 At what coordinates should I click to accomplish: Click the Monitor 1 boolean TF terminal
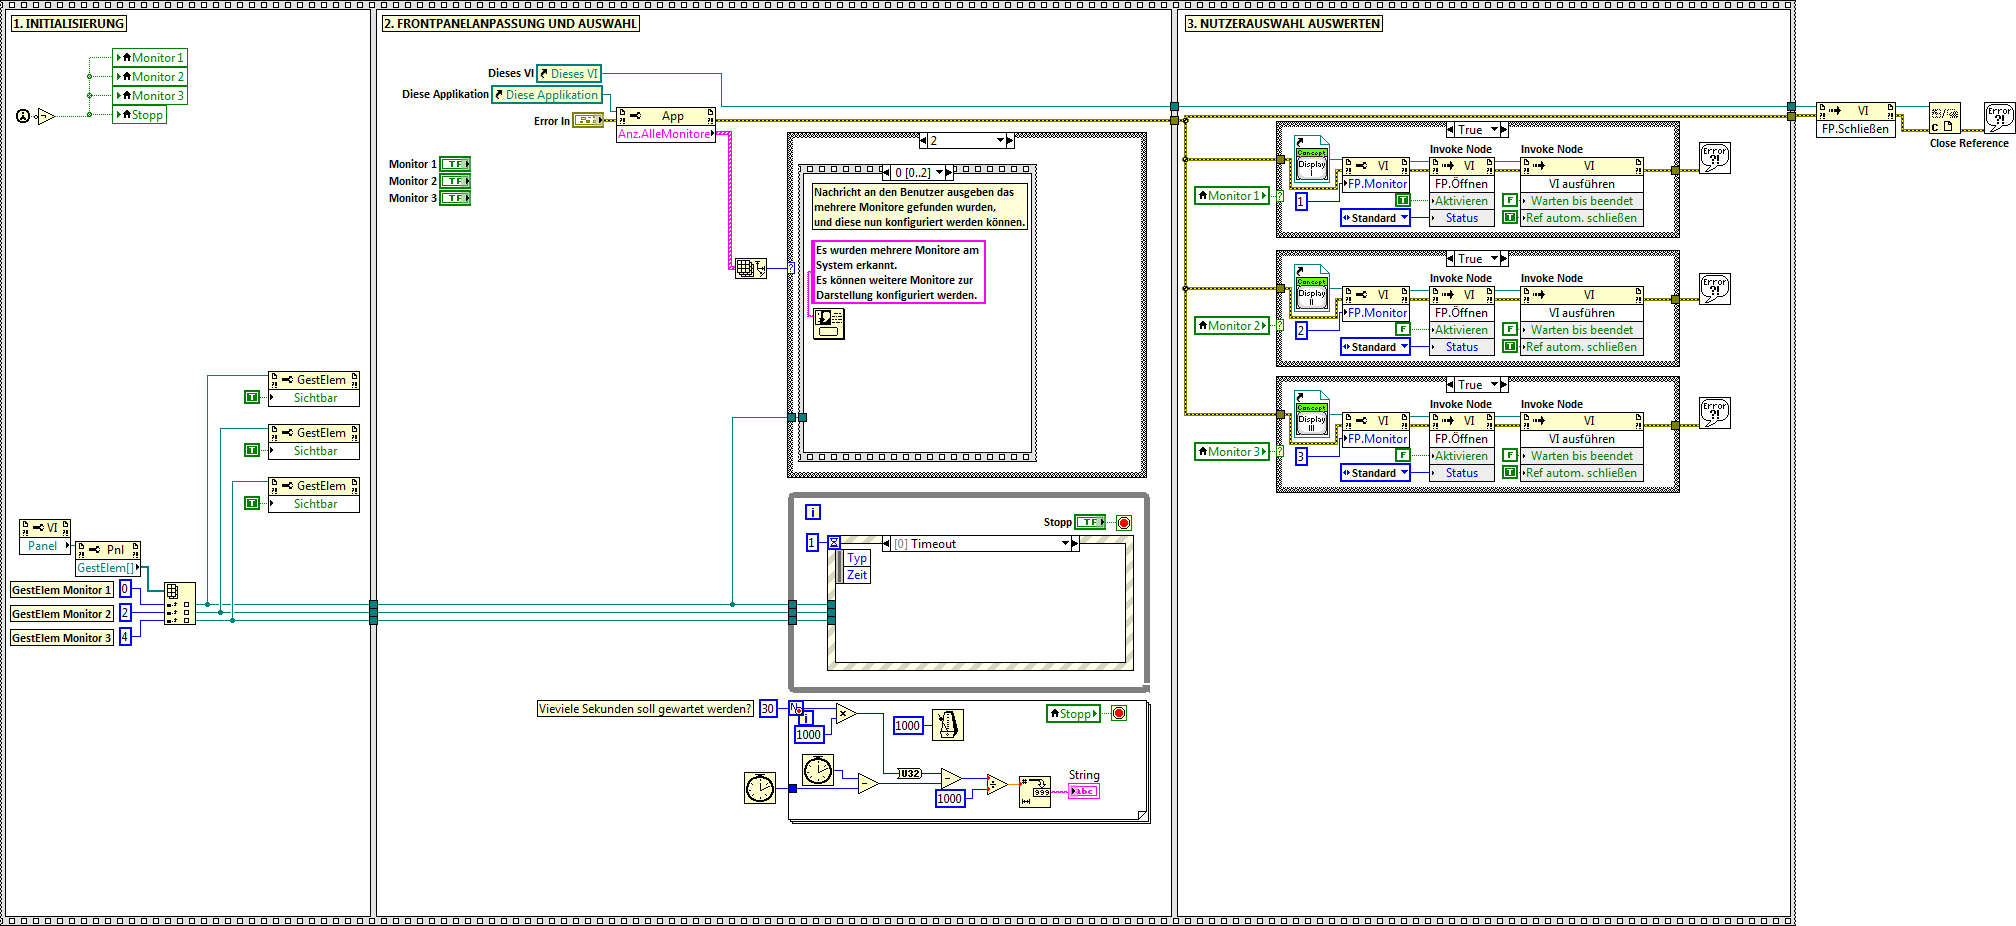tap(455, 164)
